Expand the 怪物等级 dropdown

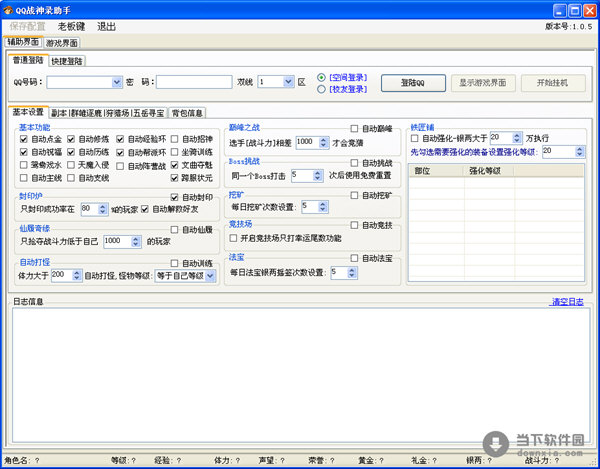(x=210, y=276)
